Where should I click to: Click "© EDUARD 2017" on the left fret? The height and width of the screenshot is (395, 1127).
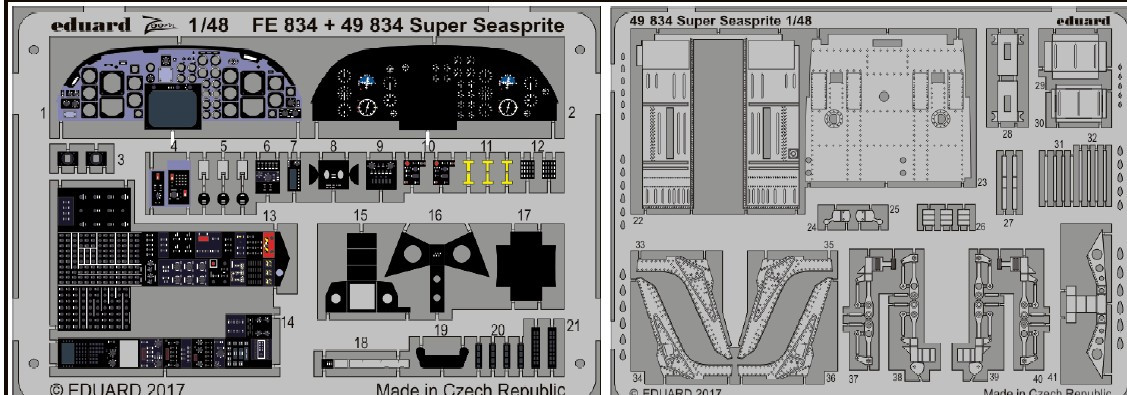pyautogui.click(x=116, y=389)
